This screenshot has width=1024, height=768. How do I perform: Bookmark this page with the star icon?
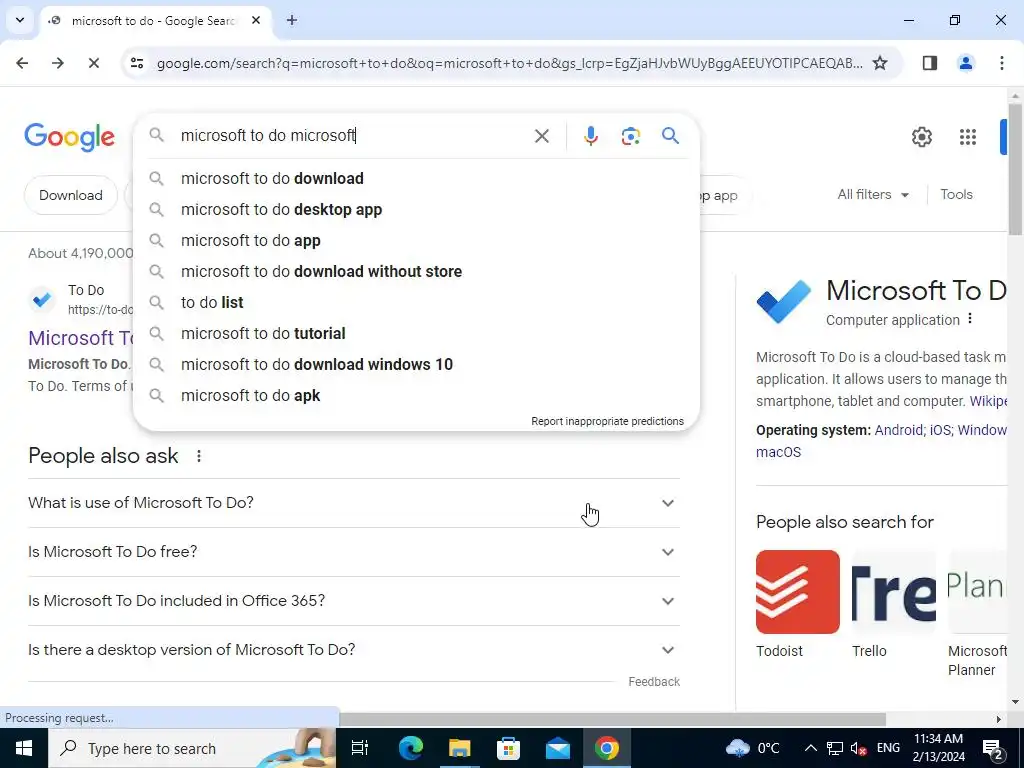coord(880,63)
